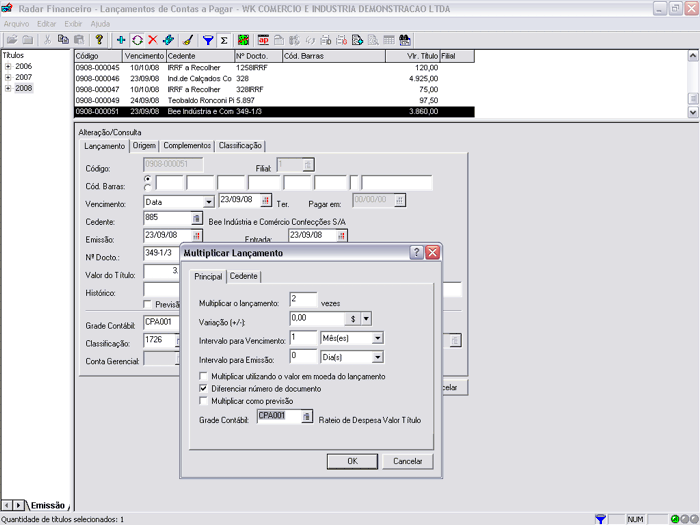Click the yellow question mark help icon

click(99, 40)
